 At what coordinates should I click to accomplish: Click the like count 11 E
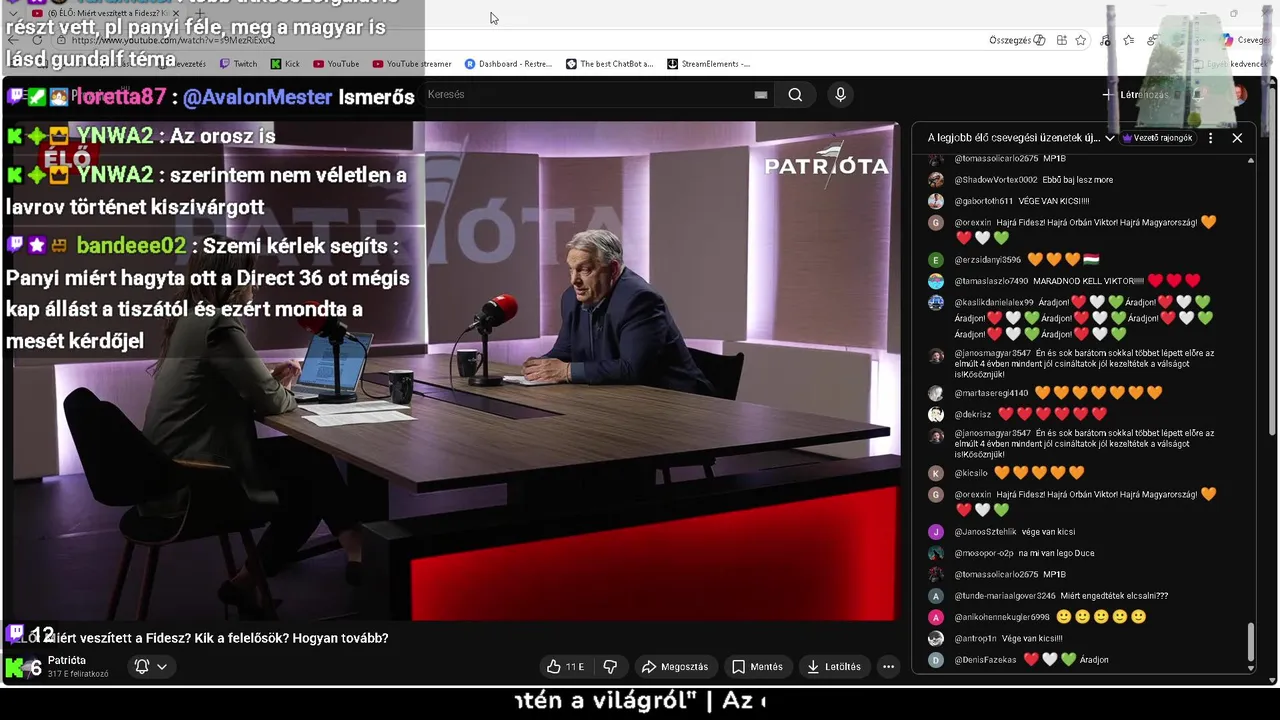pyautogui.click(x=574, y=667)
